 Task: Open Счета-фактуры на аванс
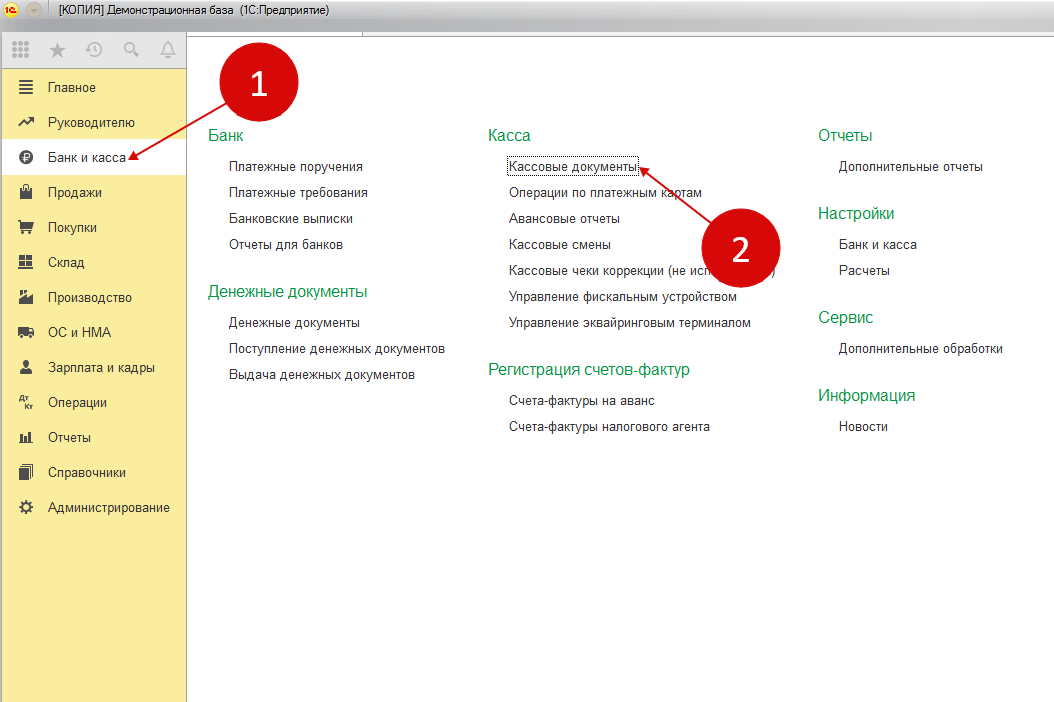tap(581, 400)
